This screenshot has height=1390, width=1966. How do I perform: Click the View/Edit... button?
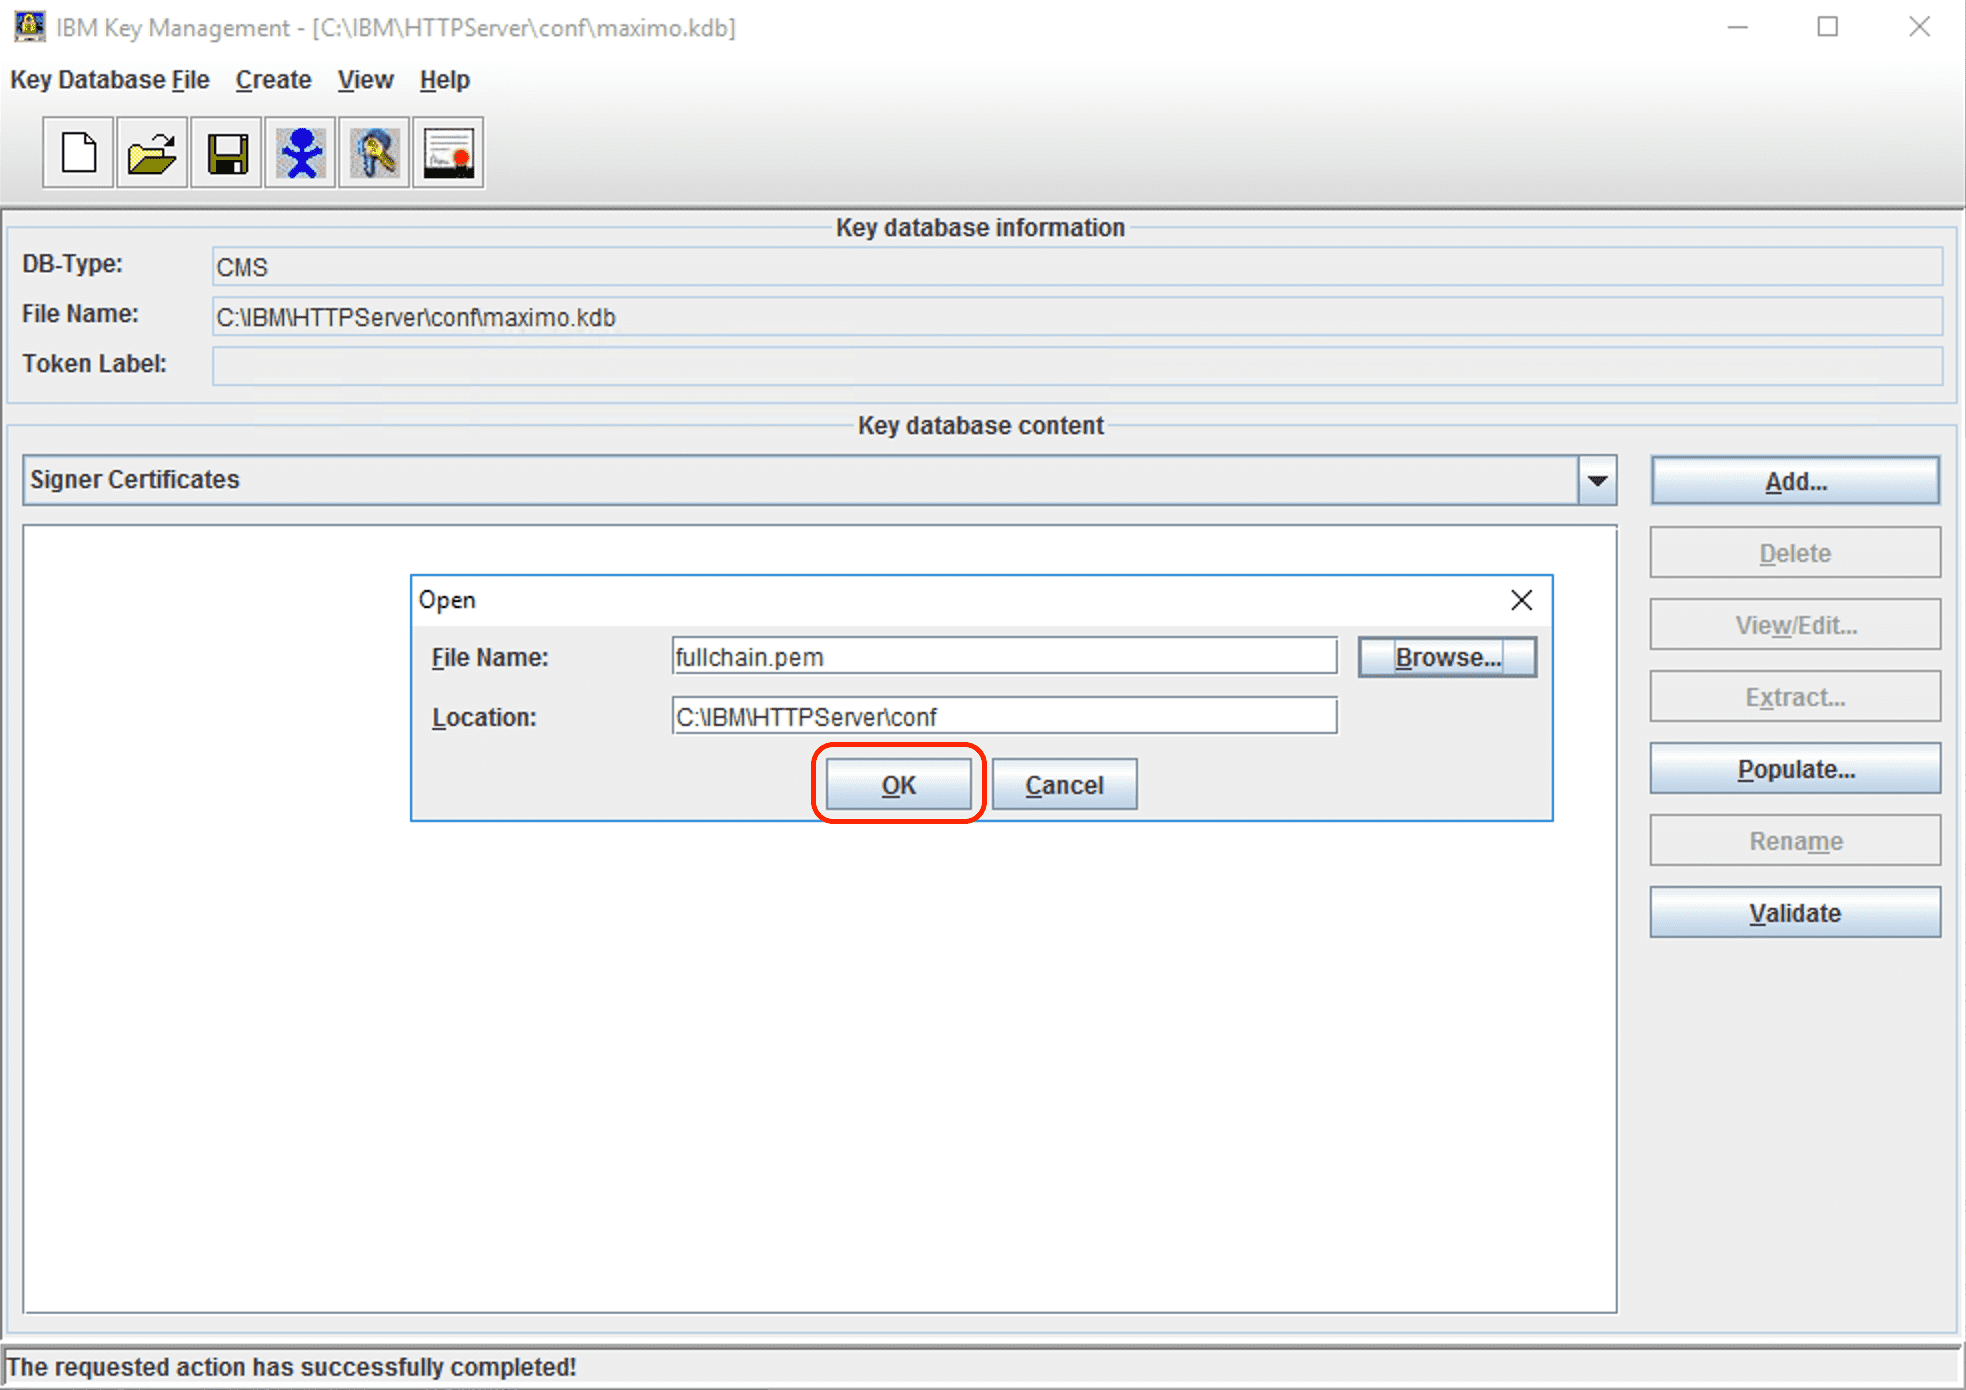[x=1796, y=625]
